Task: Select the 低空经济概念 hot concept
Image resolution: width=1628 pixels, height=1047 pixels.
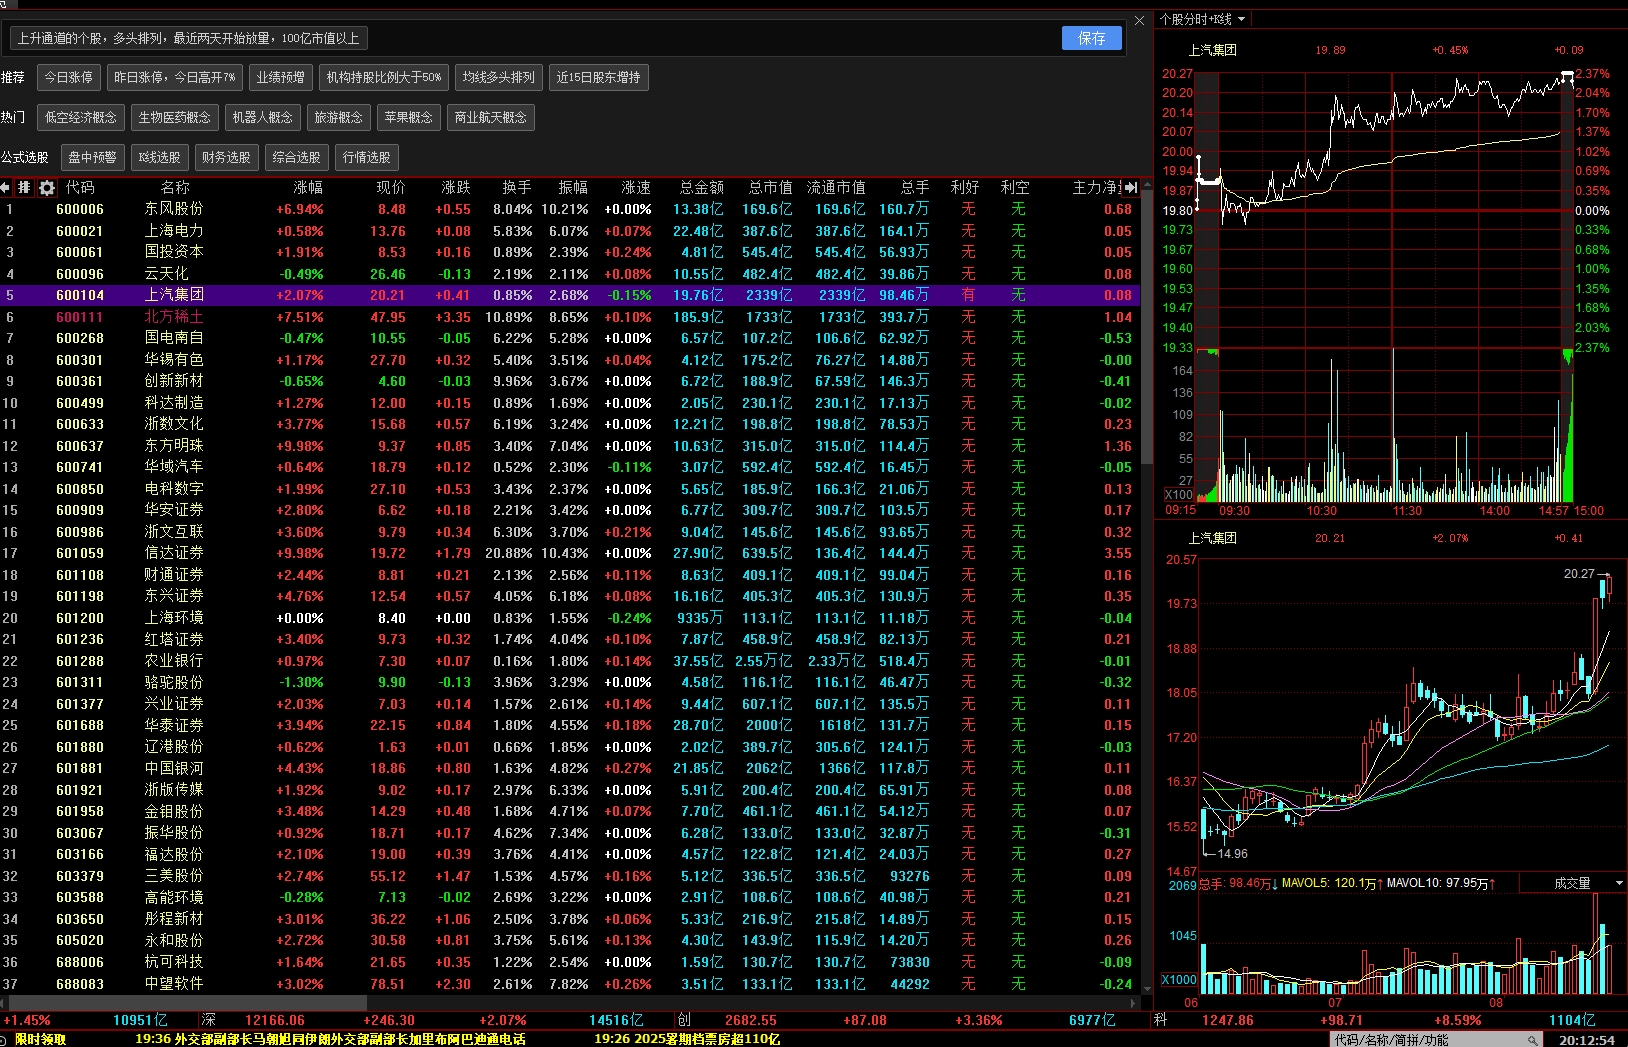Action: [81, 117]
